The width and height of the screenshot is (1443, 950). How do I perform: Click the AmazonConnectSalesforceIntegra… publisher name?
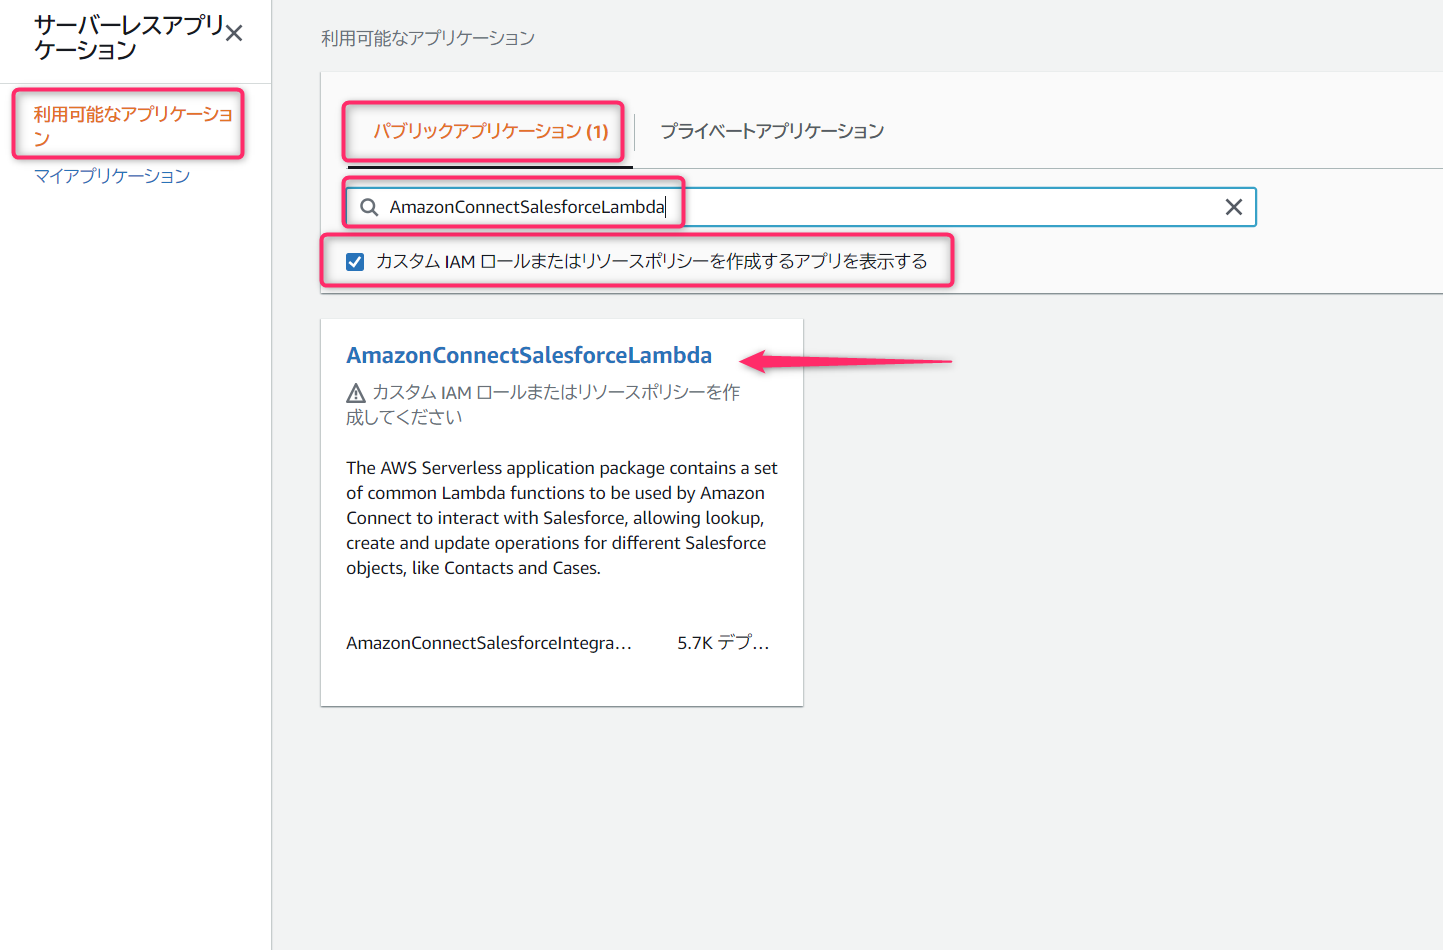(x=489, y=643)
